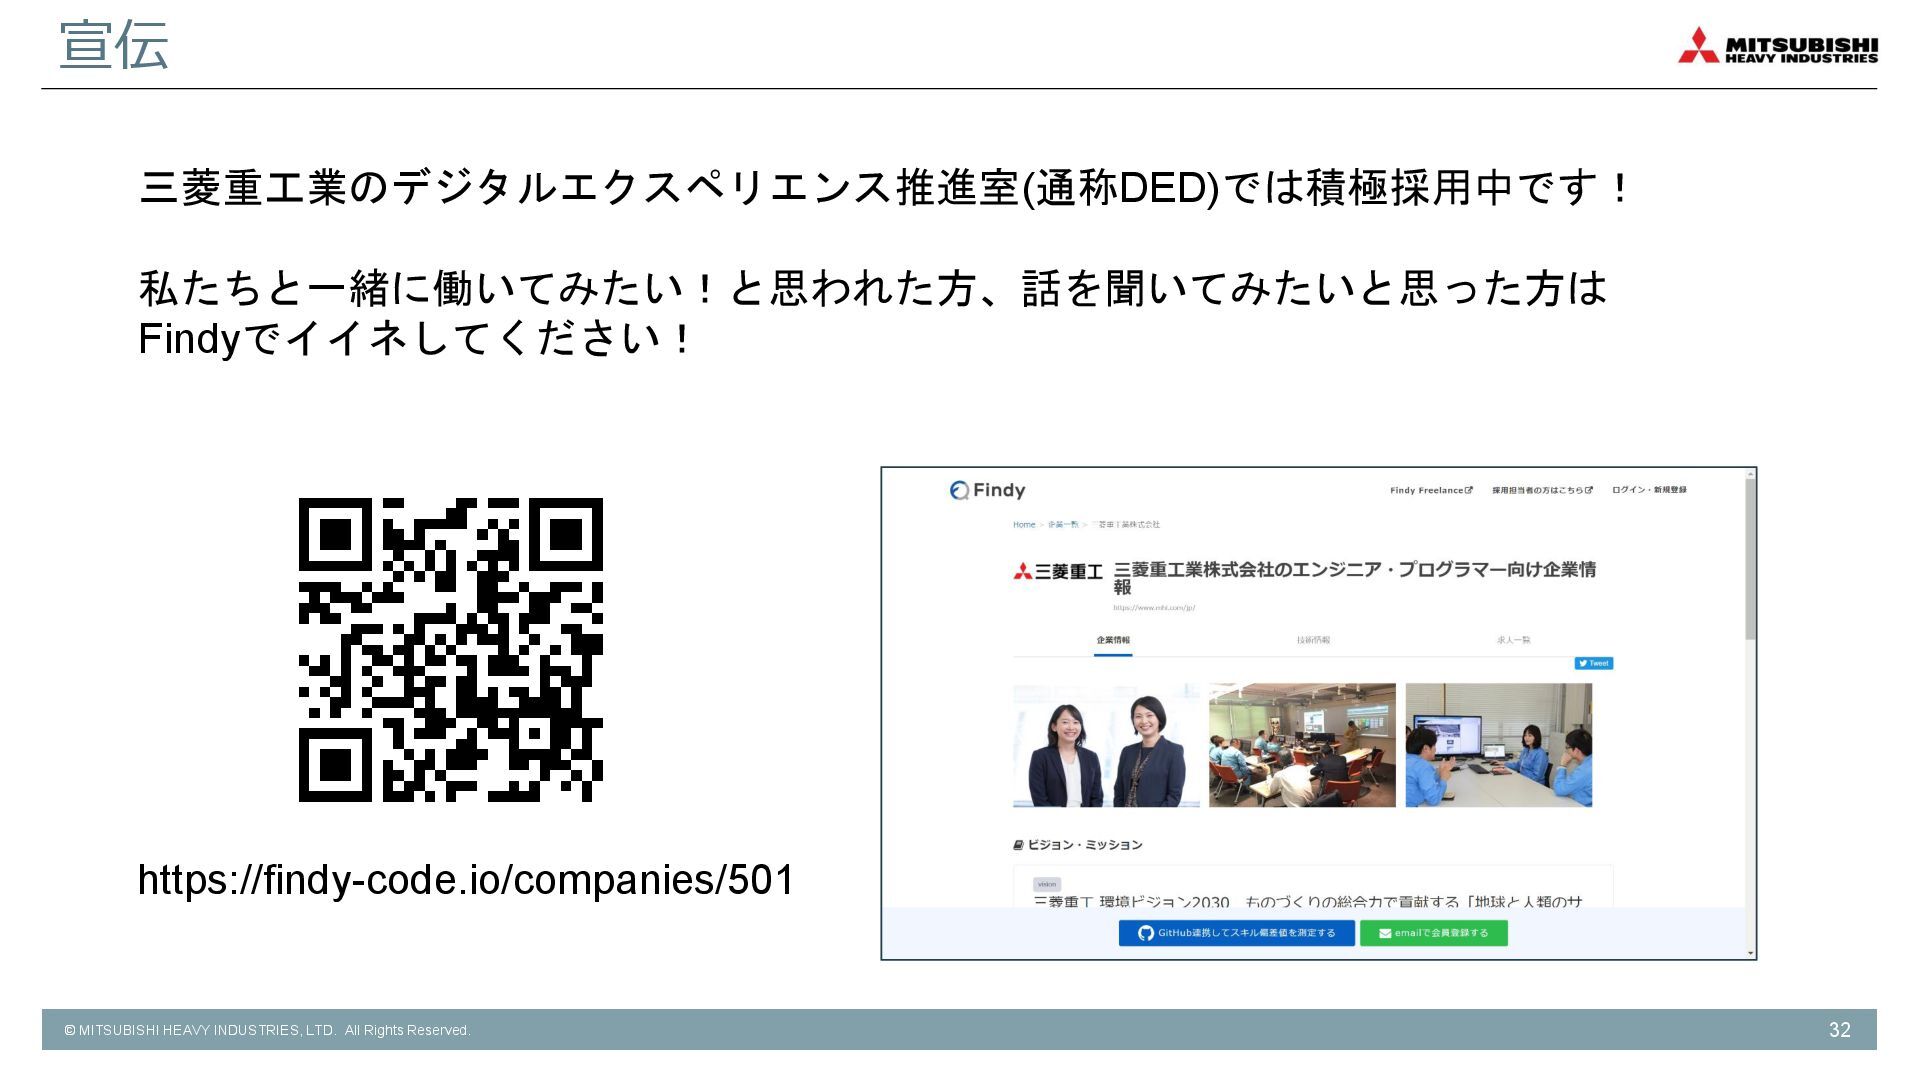Click the ログイン・新規登録 link

[x=1649, y=490]
